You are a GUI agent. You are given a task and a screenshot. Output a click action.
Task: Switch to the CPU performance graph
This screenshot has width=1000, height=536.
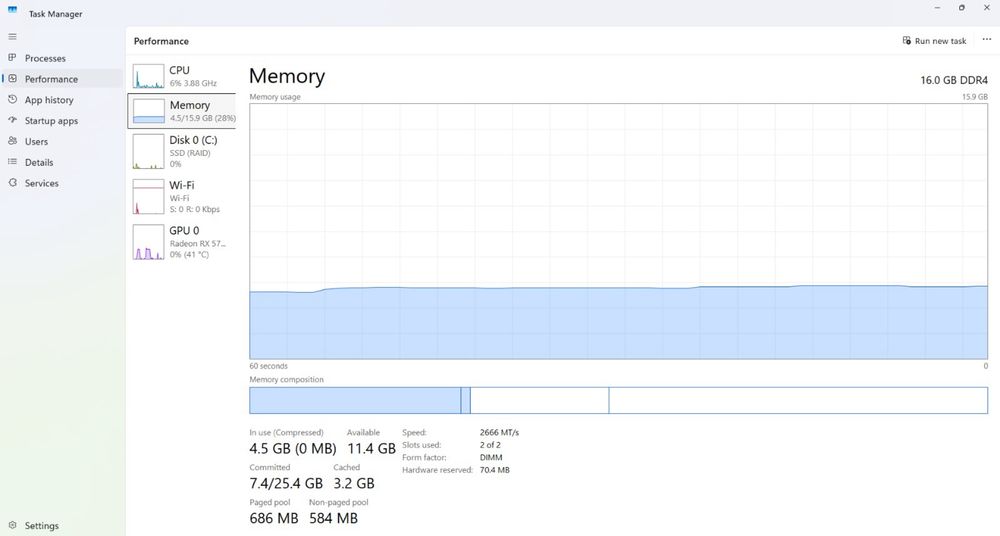(x=182, y=76)
